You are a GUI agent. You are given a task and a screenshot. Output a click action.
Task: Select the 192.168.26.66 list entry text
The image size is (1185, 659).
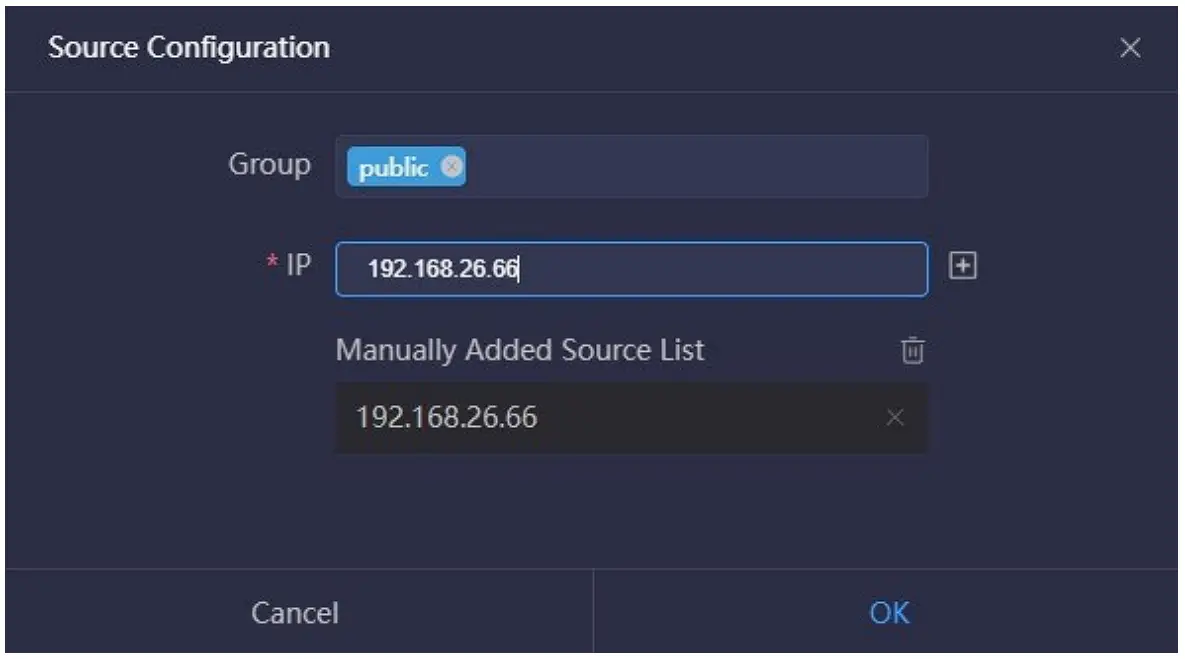(447, 417)
